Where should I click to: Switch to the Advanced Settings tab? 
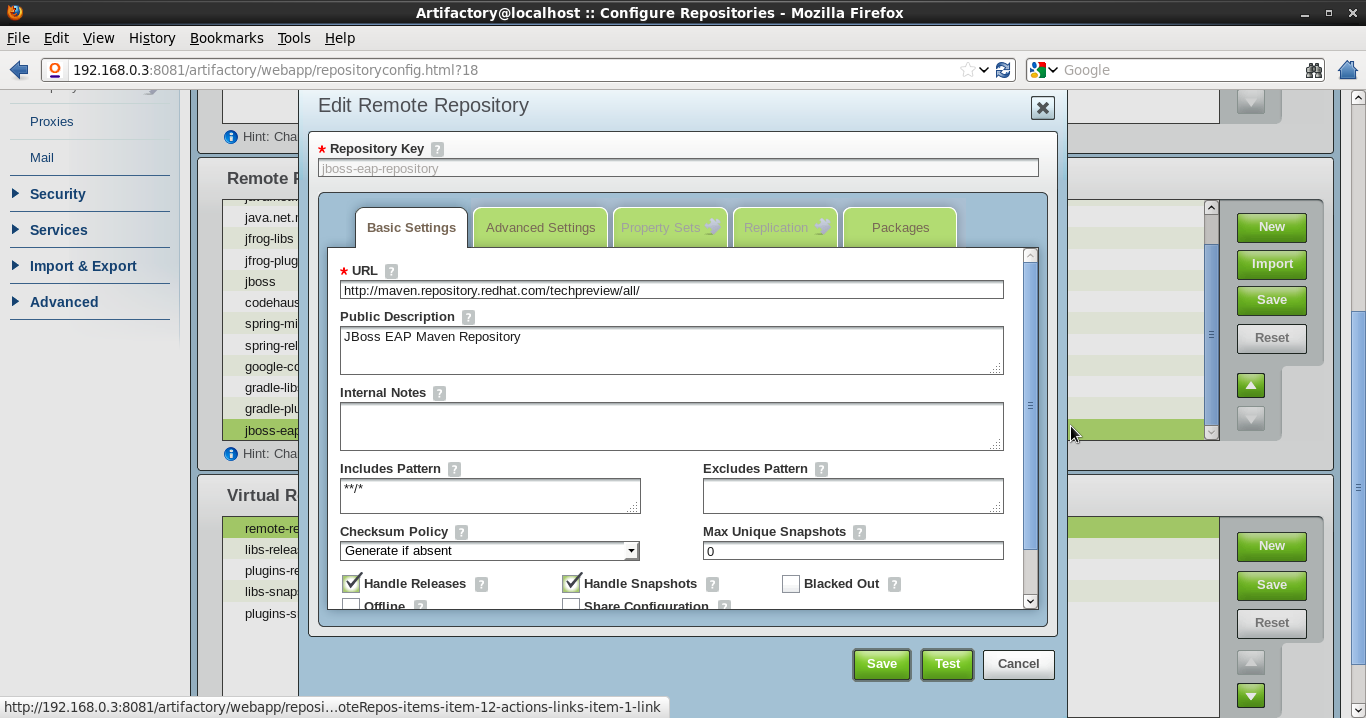pyautogui.click(x=540, y=228)
